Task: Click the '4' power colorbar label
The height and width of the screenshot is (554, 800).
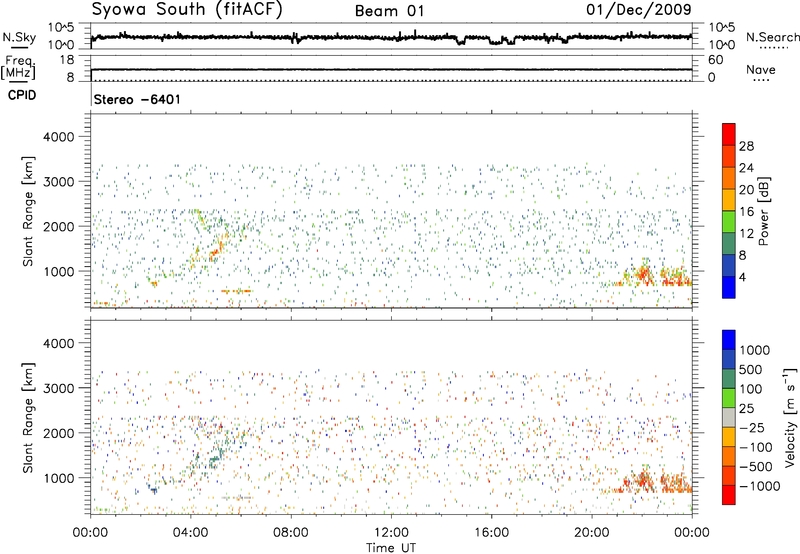Action: tap(742, 277)
